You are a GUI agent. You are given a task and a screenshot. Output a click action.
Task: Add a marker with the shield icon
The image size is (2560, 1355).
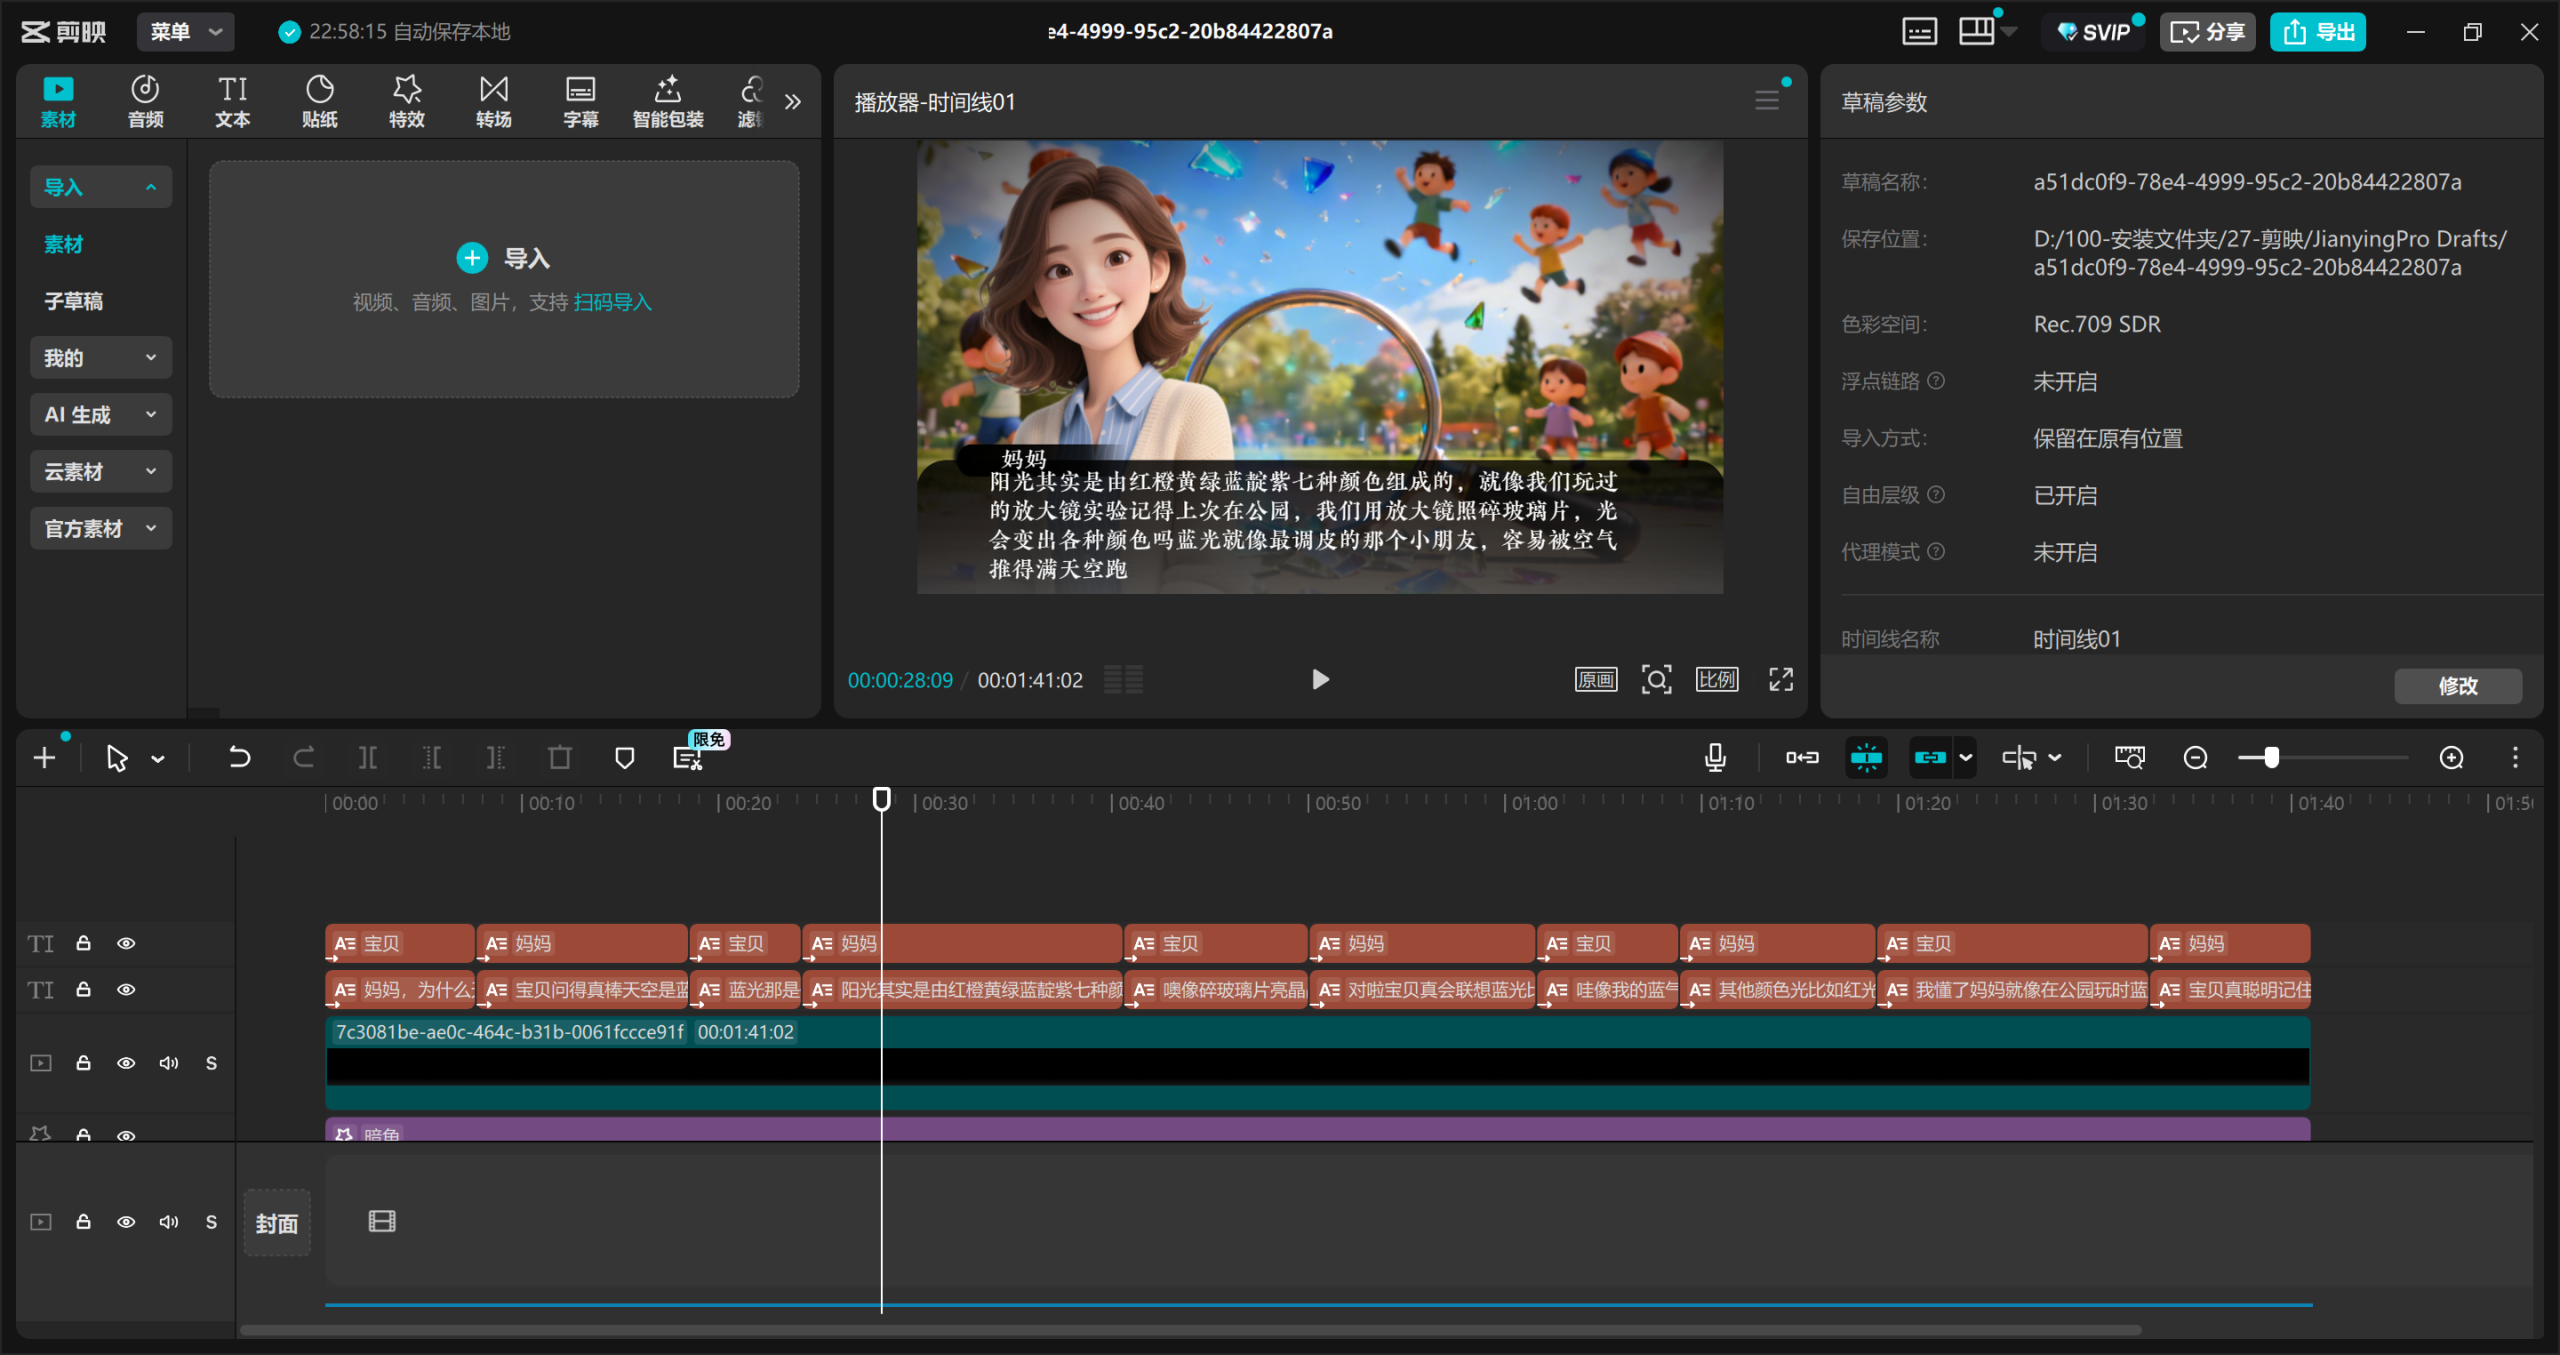624,757
